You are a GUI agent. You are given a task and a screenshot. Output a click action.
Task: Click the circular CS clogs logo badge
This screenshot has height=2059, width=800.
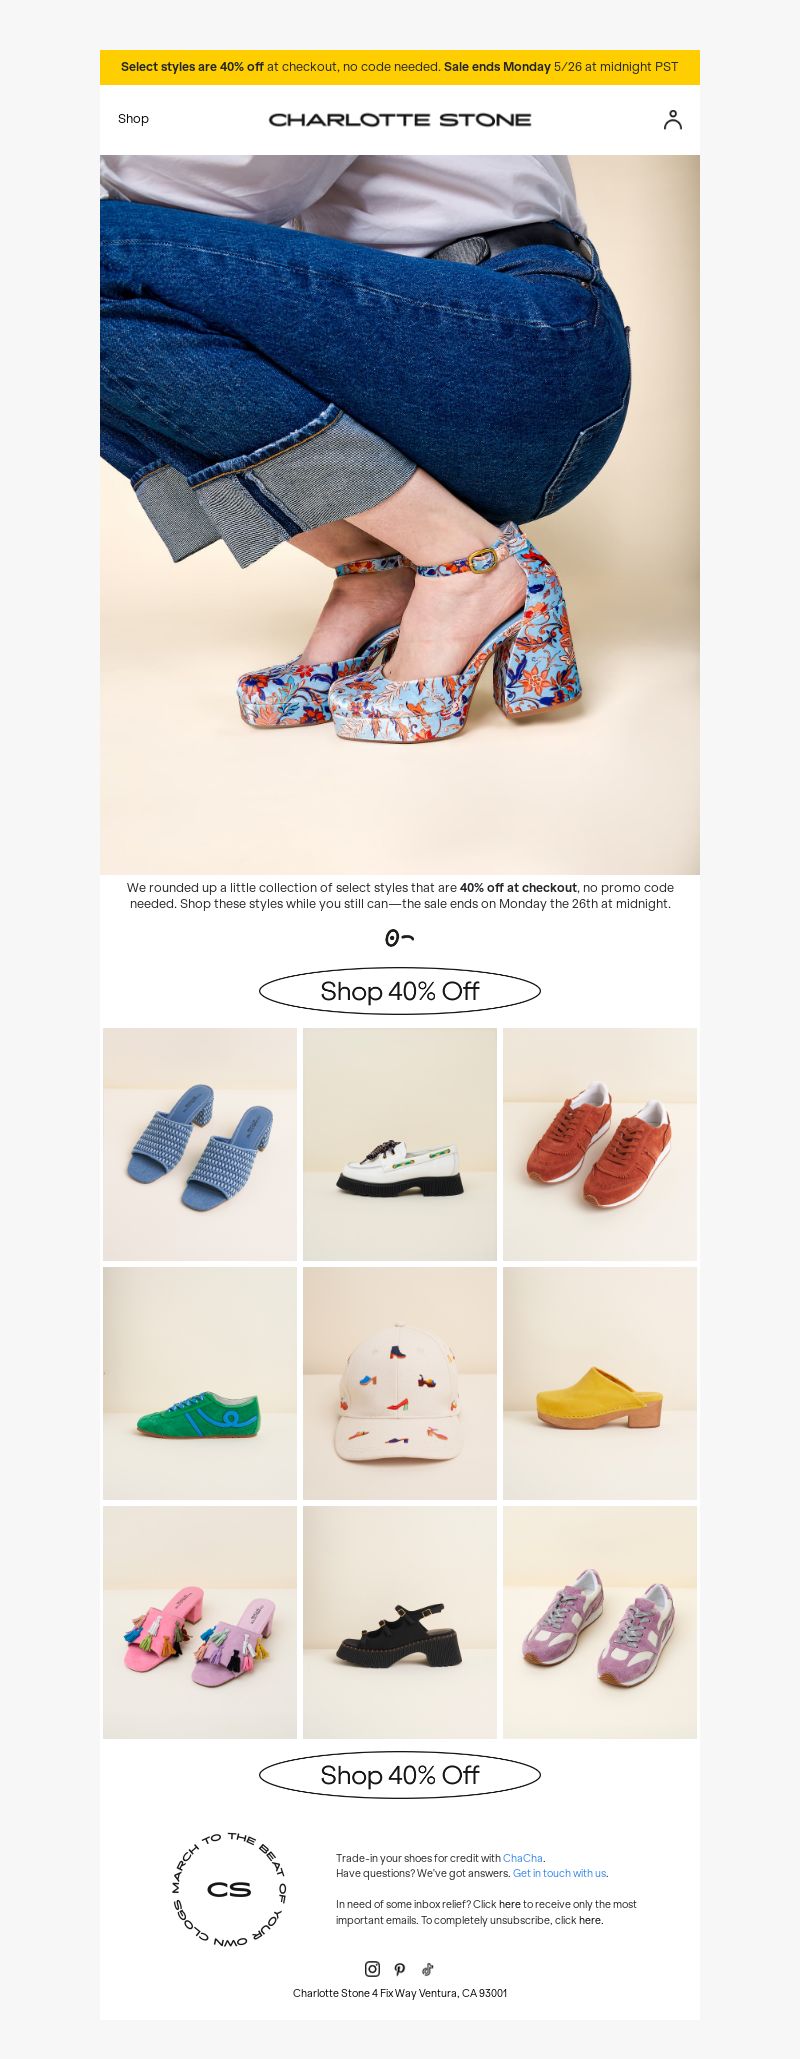229,1889
